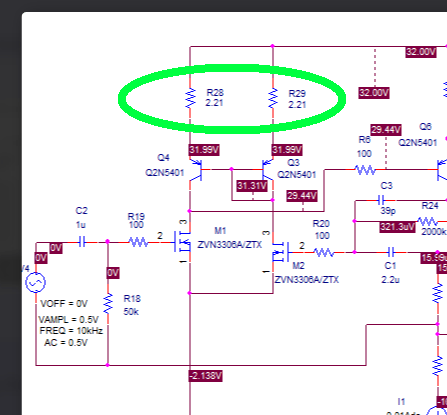The width and height of the screenshot is (447, 415).
Task: Click the M2 MOSFET symbol
Action: click(x=280, y=252)
